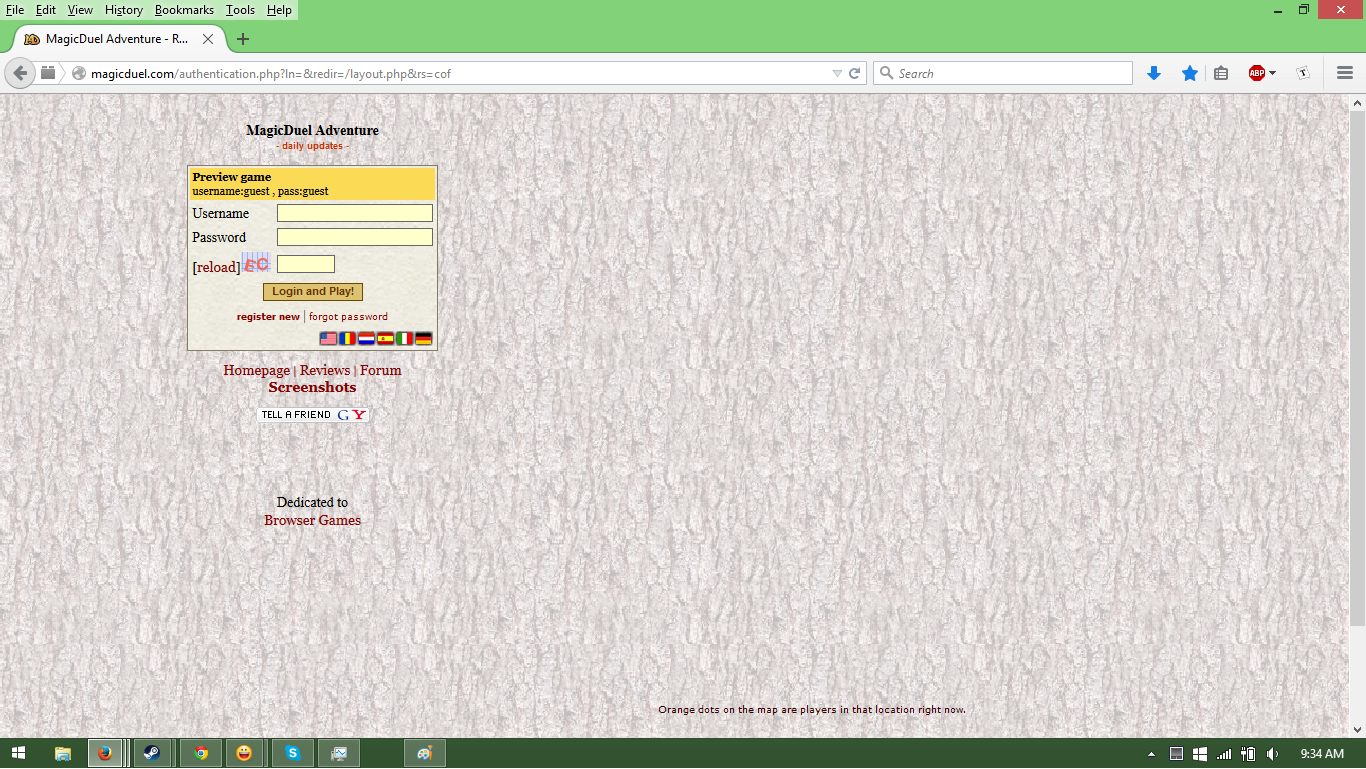Click the browser address bar URL
This screenshot has width=1366, height=769.
pyautogui.click(x=270, y=73)
